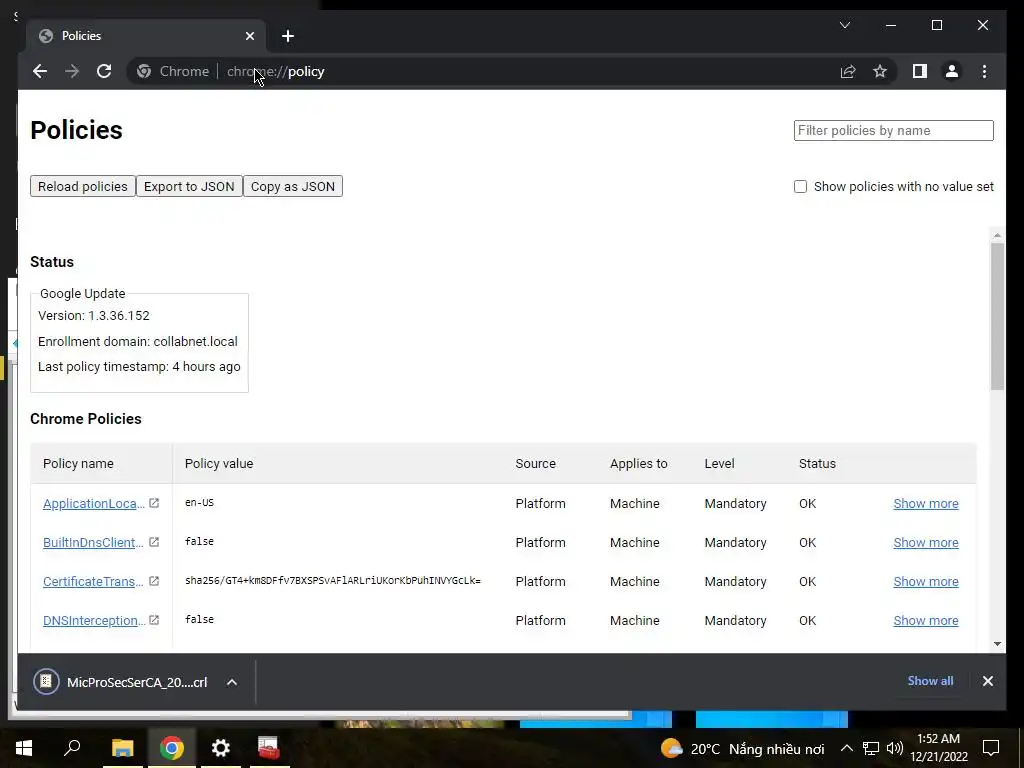
Task: Click external link icon beside DNSInterception...
Action: tap(154, 620)
